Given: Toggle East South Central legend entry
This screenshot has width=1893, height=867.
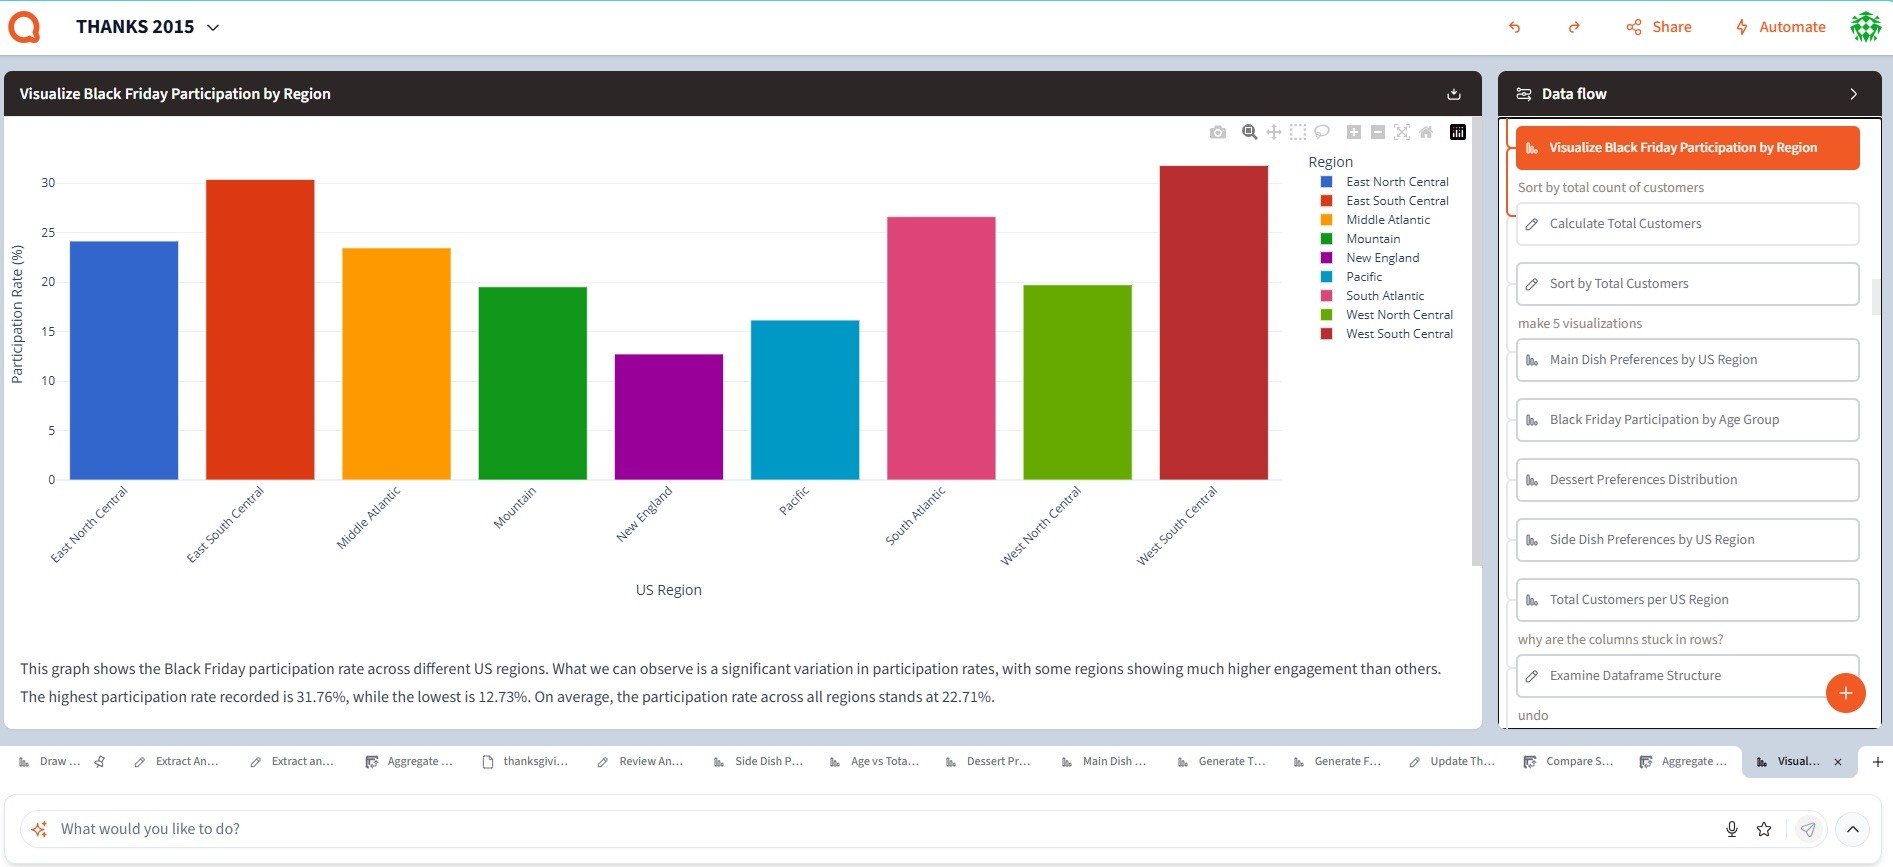Looking at the screenshot, I should [1384, 201].
